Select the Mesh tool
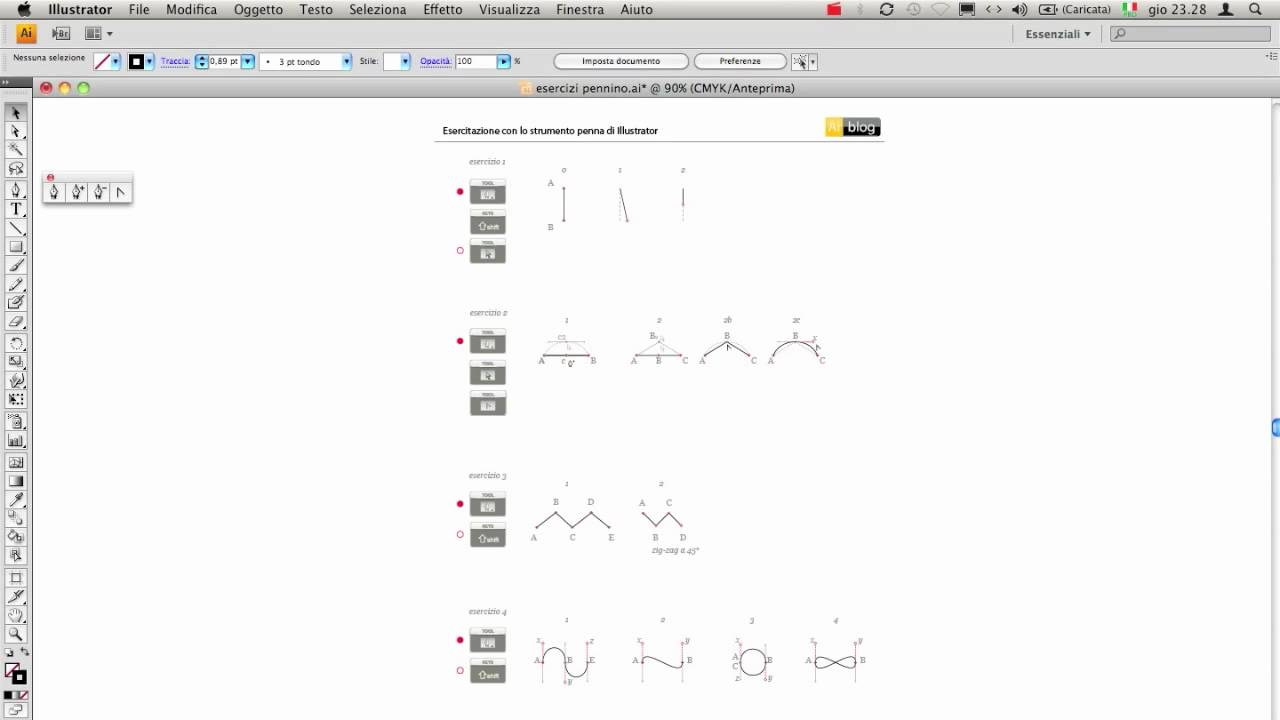Screen dimensions: 1280x720 pos(16,462)
